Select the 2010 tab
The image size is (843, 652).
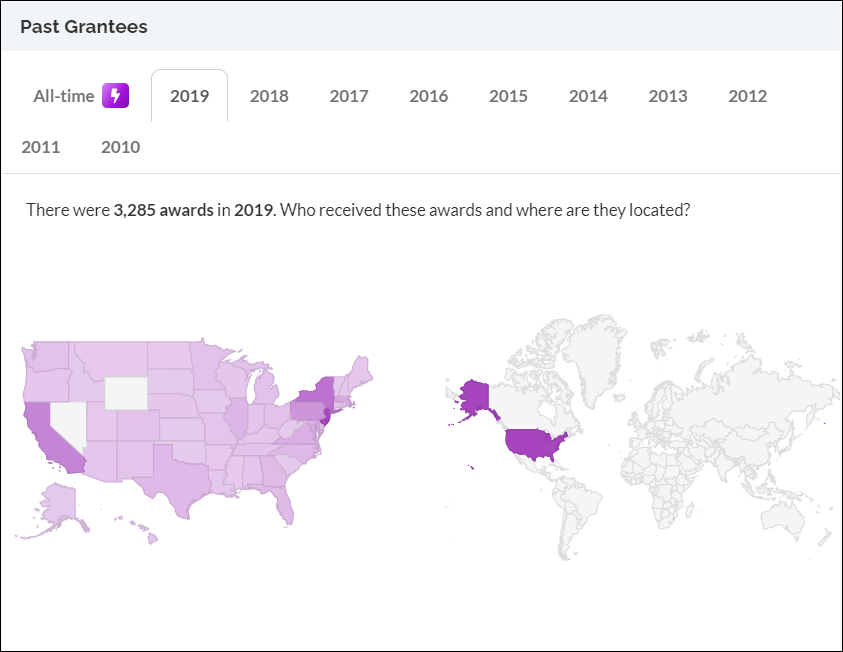coord(120,147)
